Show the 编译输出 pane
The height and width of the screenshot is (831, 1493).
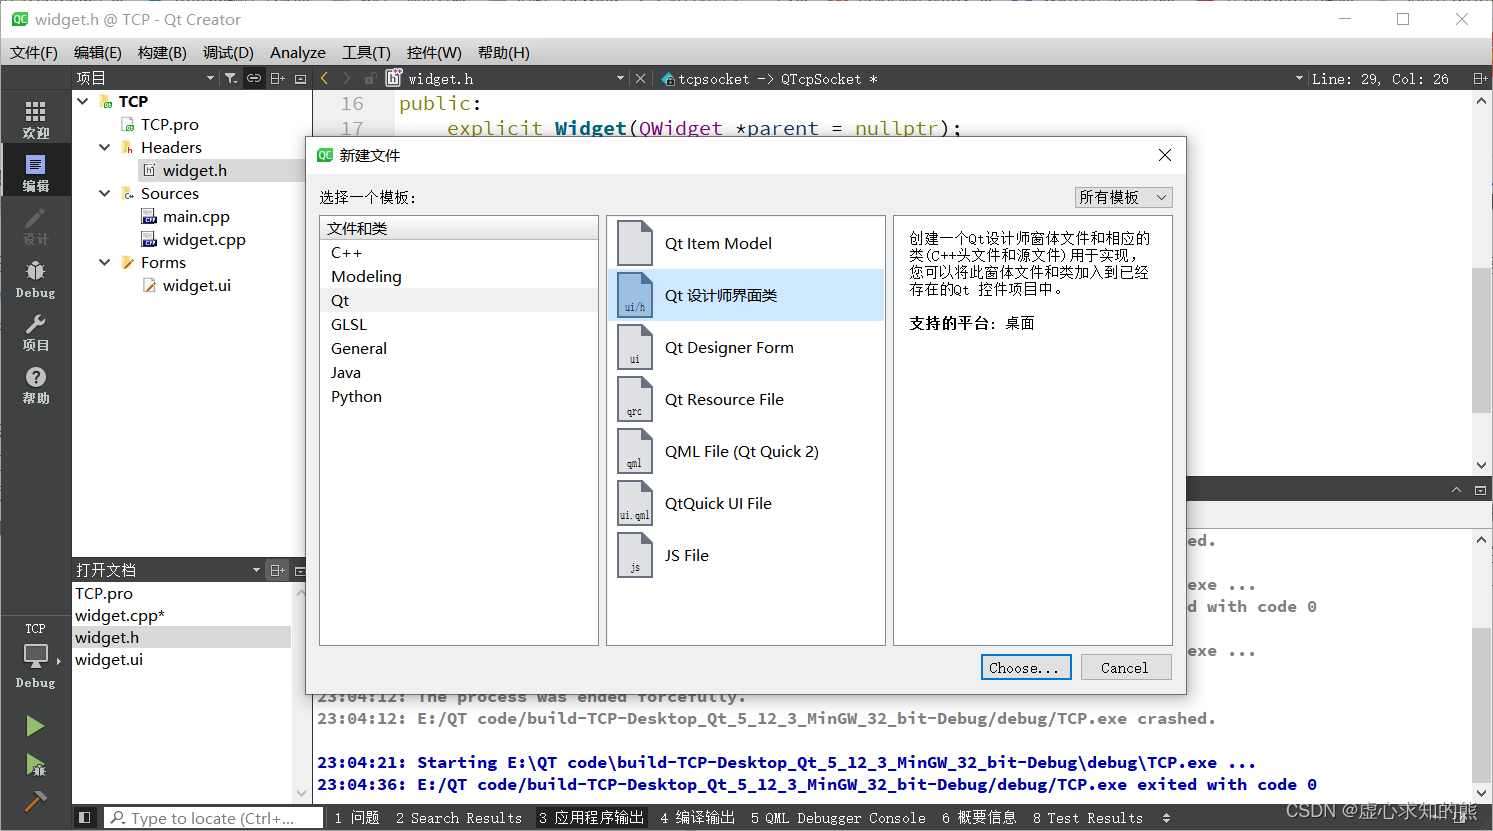pyautogui.click(x=697, y=817)
